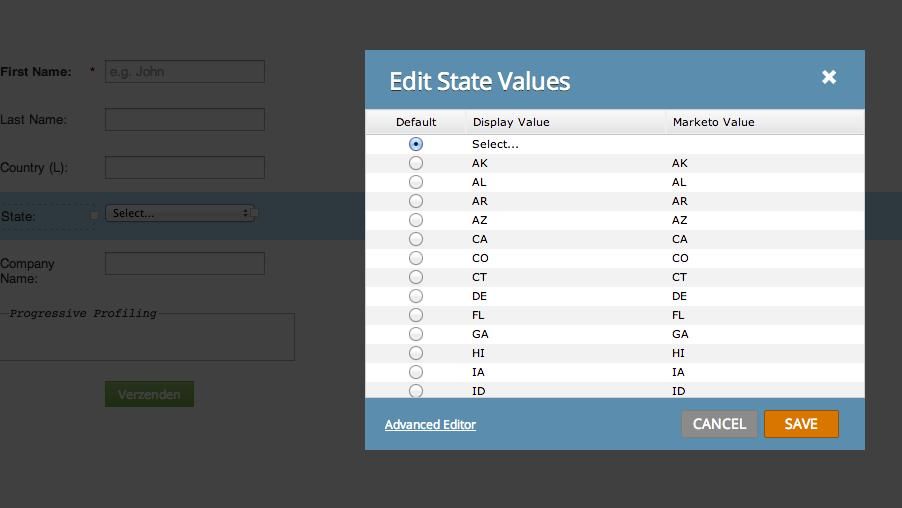Click the Company Name field
Screen dimensions: 902x508
(x=185, y=264)
